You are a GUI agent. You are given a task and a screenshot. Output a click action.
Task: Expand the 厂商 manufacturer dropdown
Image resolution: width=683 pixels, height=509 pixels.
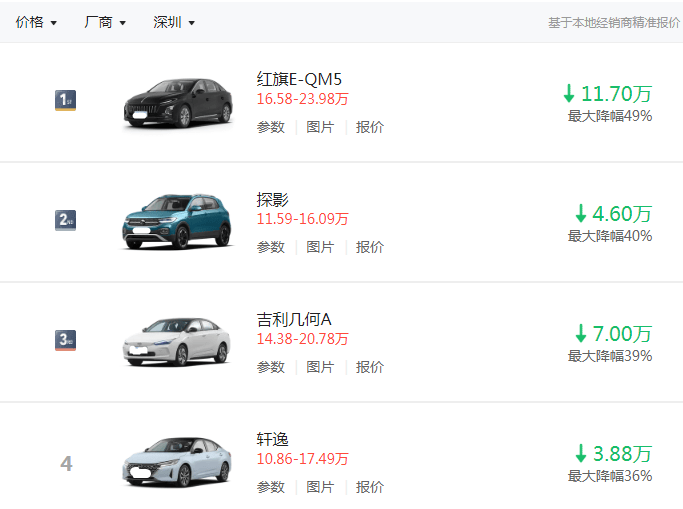pyautogui.click(x=105, y=22)
